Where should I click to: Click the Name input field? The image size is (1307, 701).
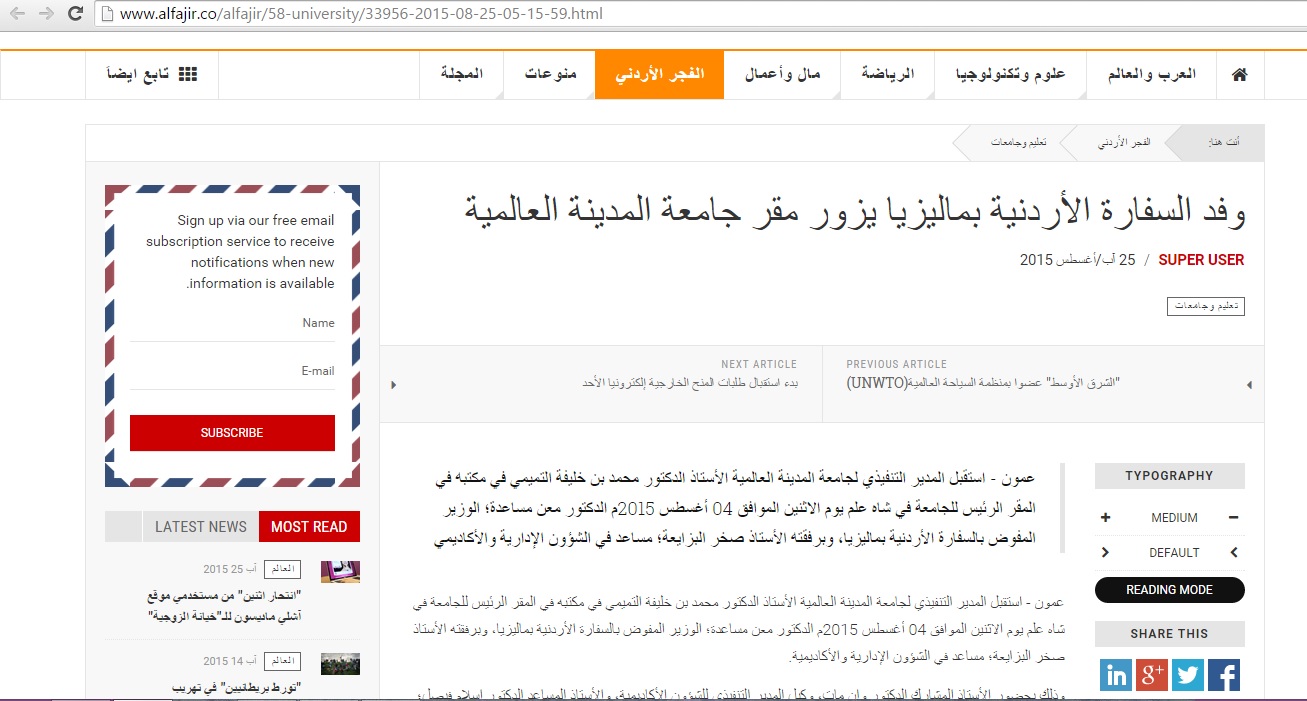[x=232, y=324]
